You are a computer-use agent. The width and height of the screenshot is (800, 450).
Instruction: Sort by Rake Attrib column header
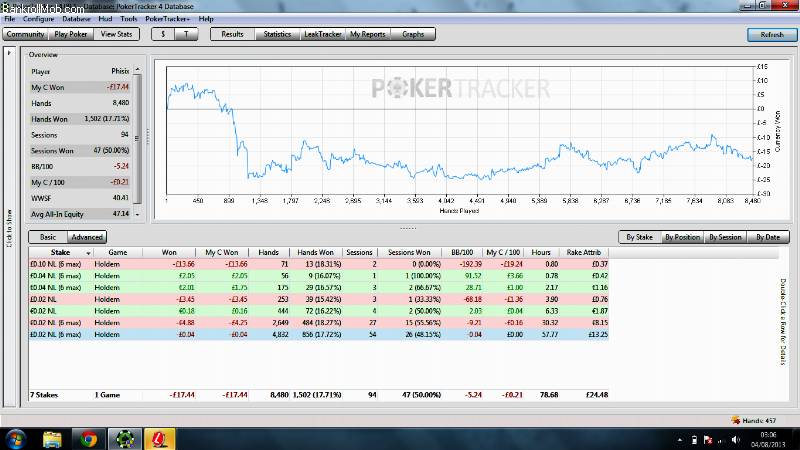pos(584,253)
